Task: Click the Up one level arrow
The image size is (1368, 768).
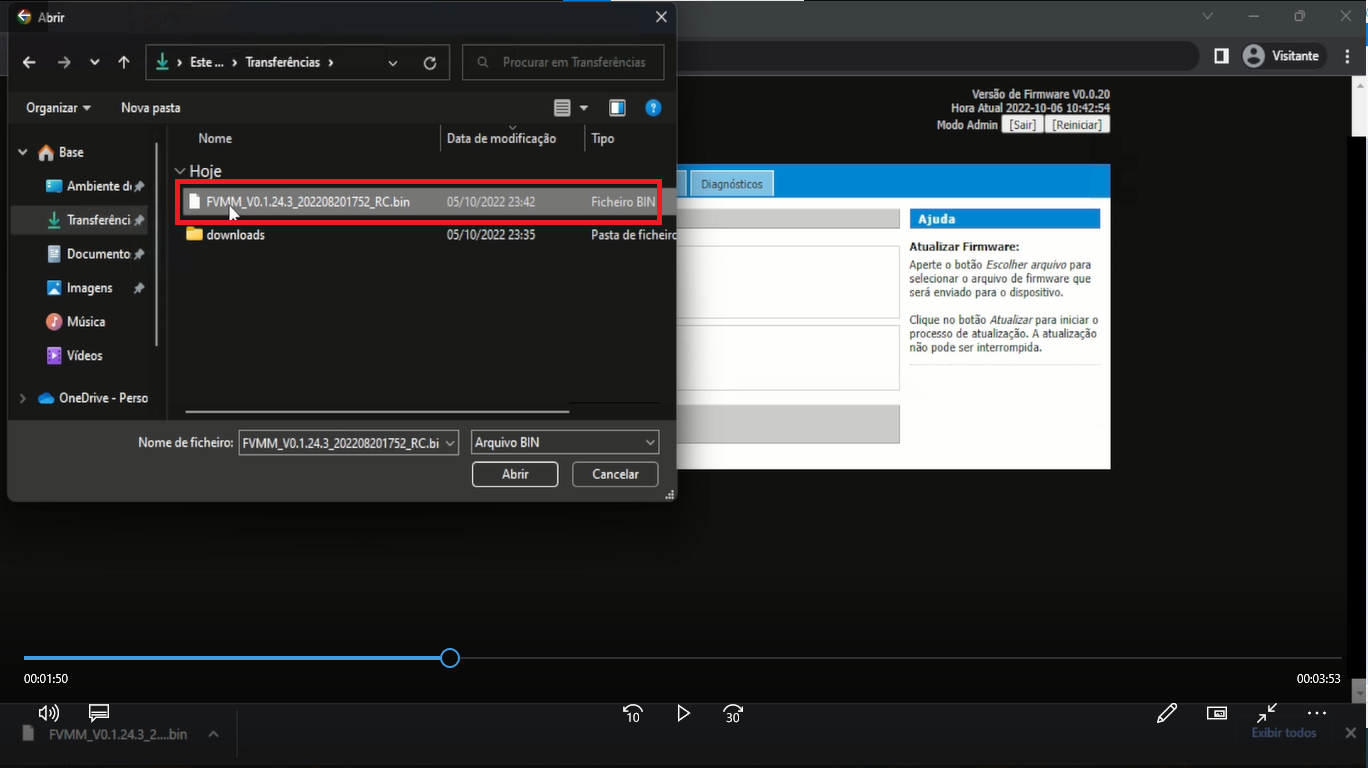Action: (x=124, y=62)
